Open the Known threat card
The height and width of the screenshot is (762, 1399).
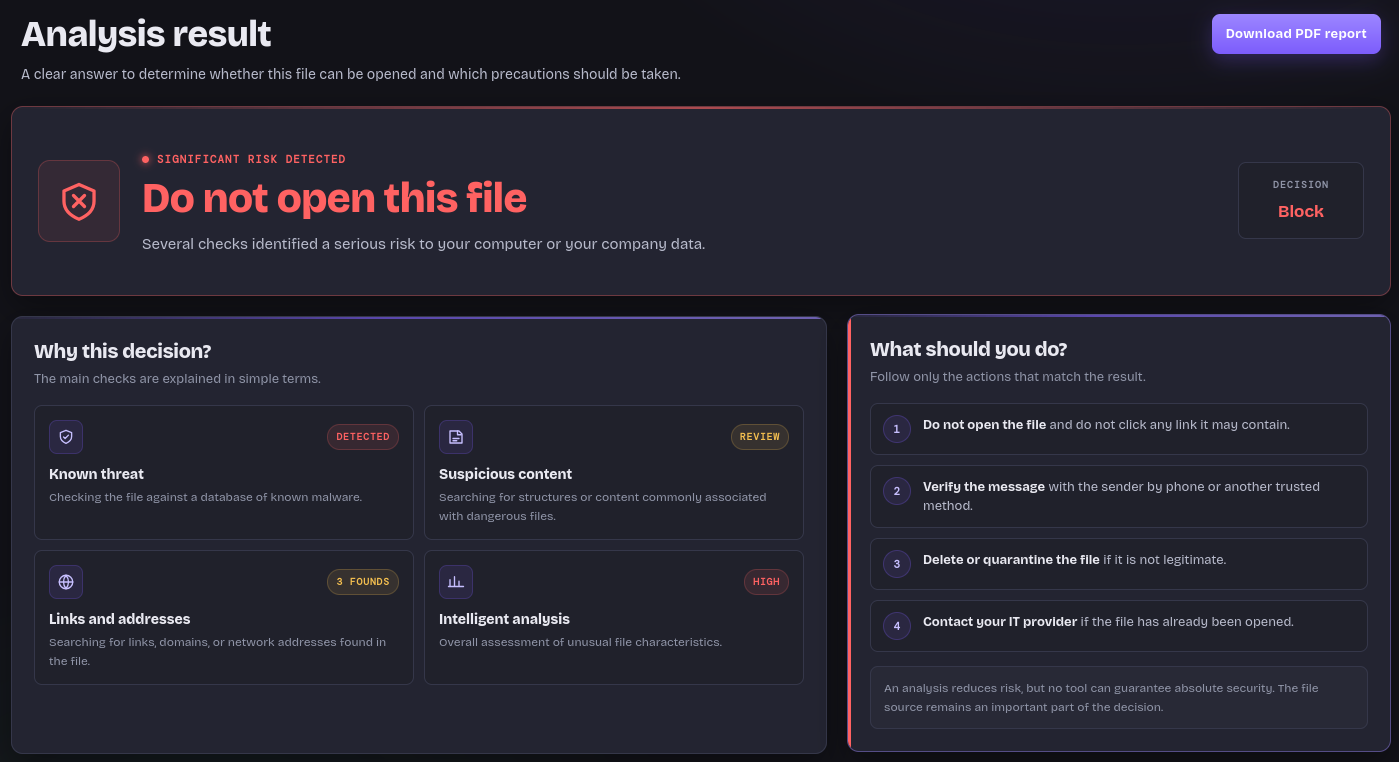click(224, 472)
